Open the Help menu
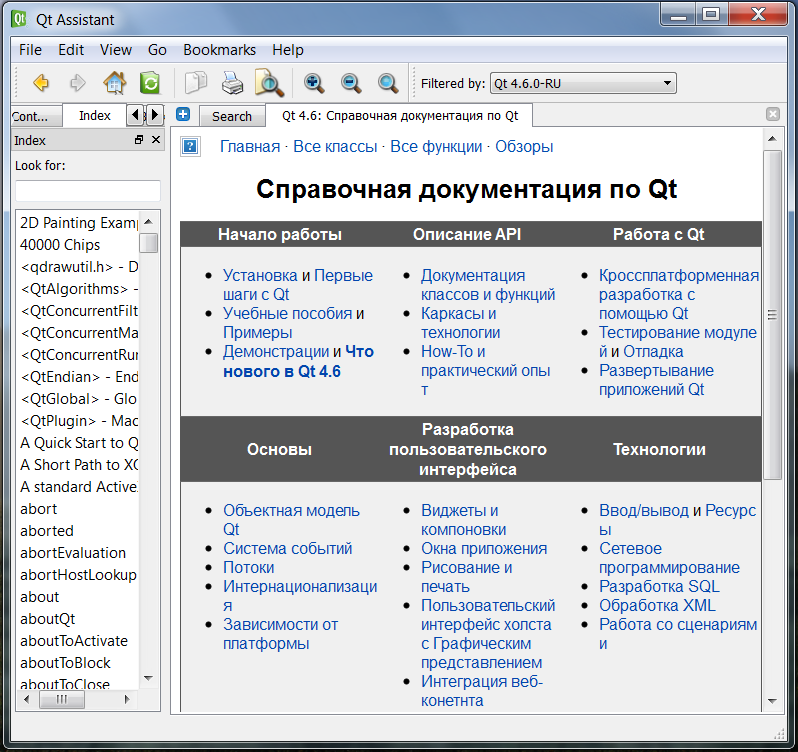This screenshot has height=752, width=798. click(x=288, y=50)
